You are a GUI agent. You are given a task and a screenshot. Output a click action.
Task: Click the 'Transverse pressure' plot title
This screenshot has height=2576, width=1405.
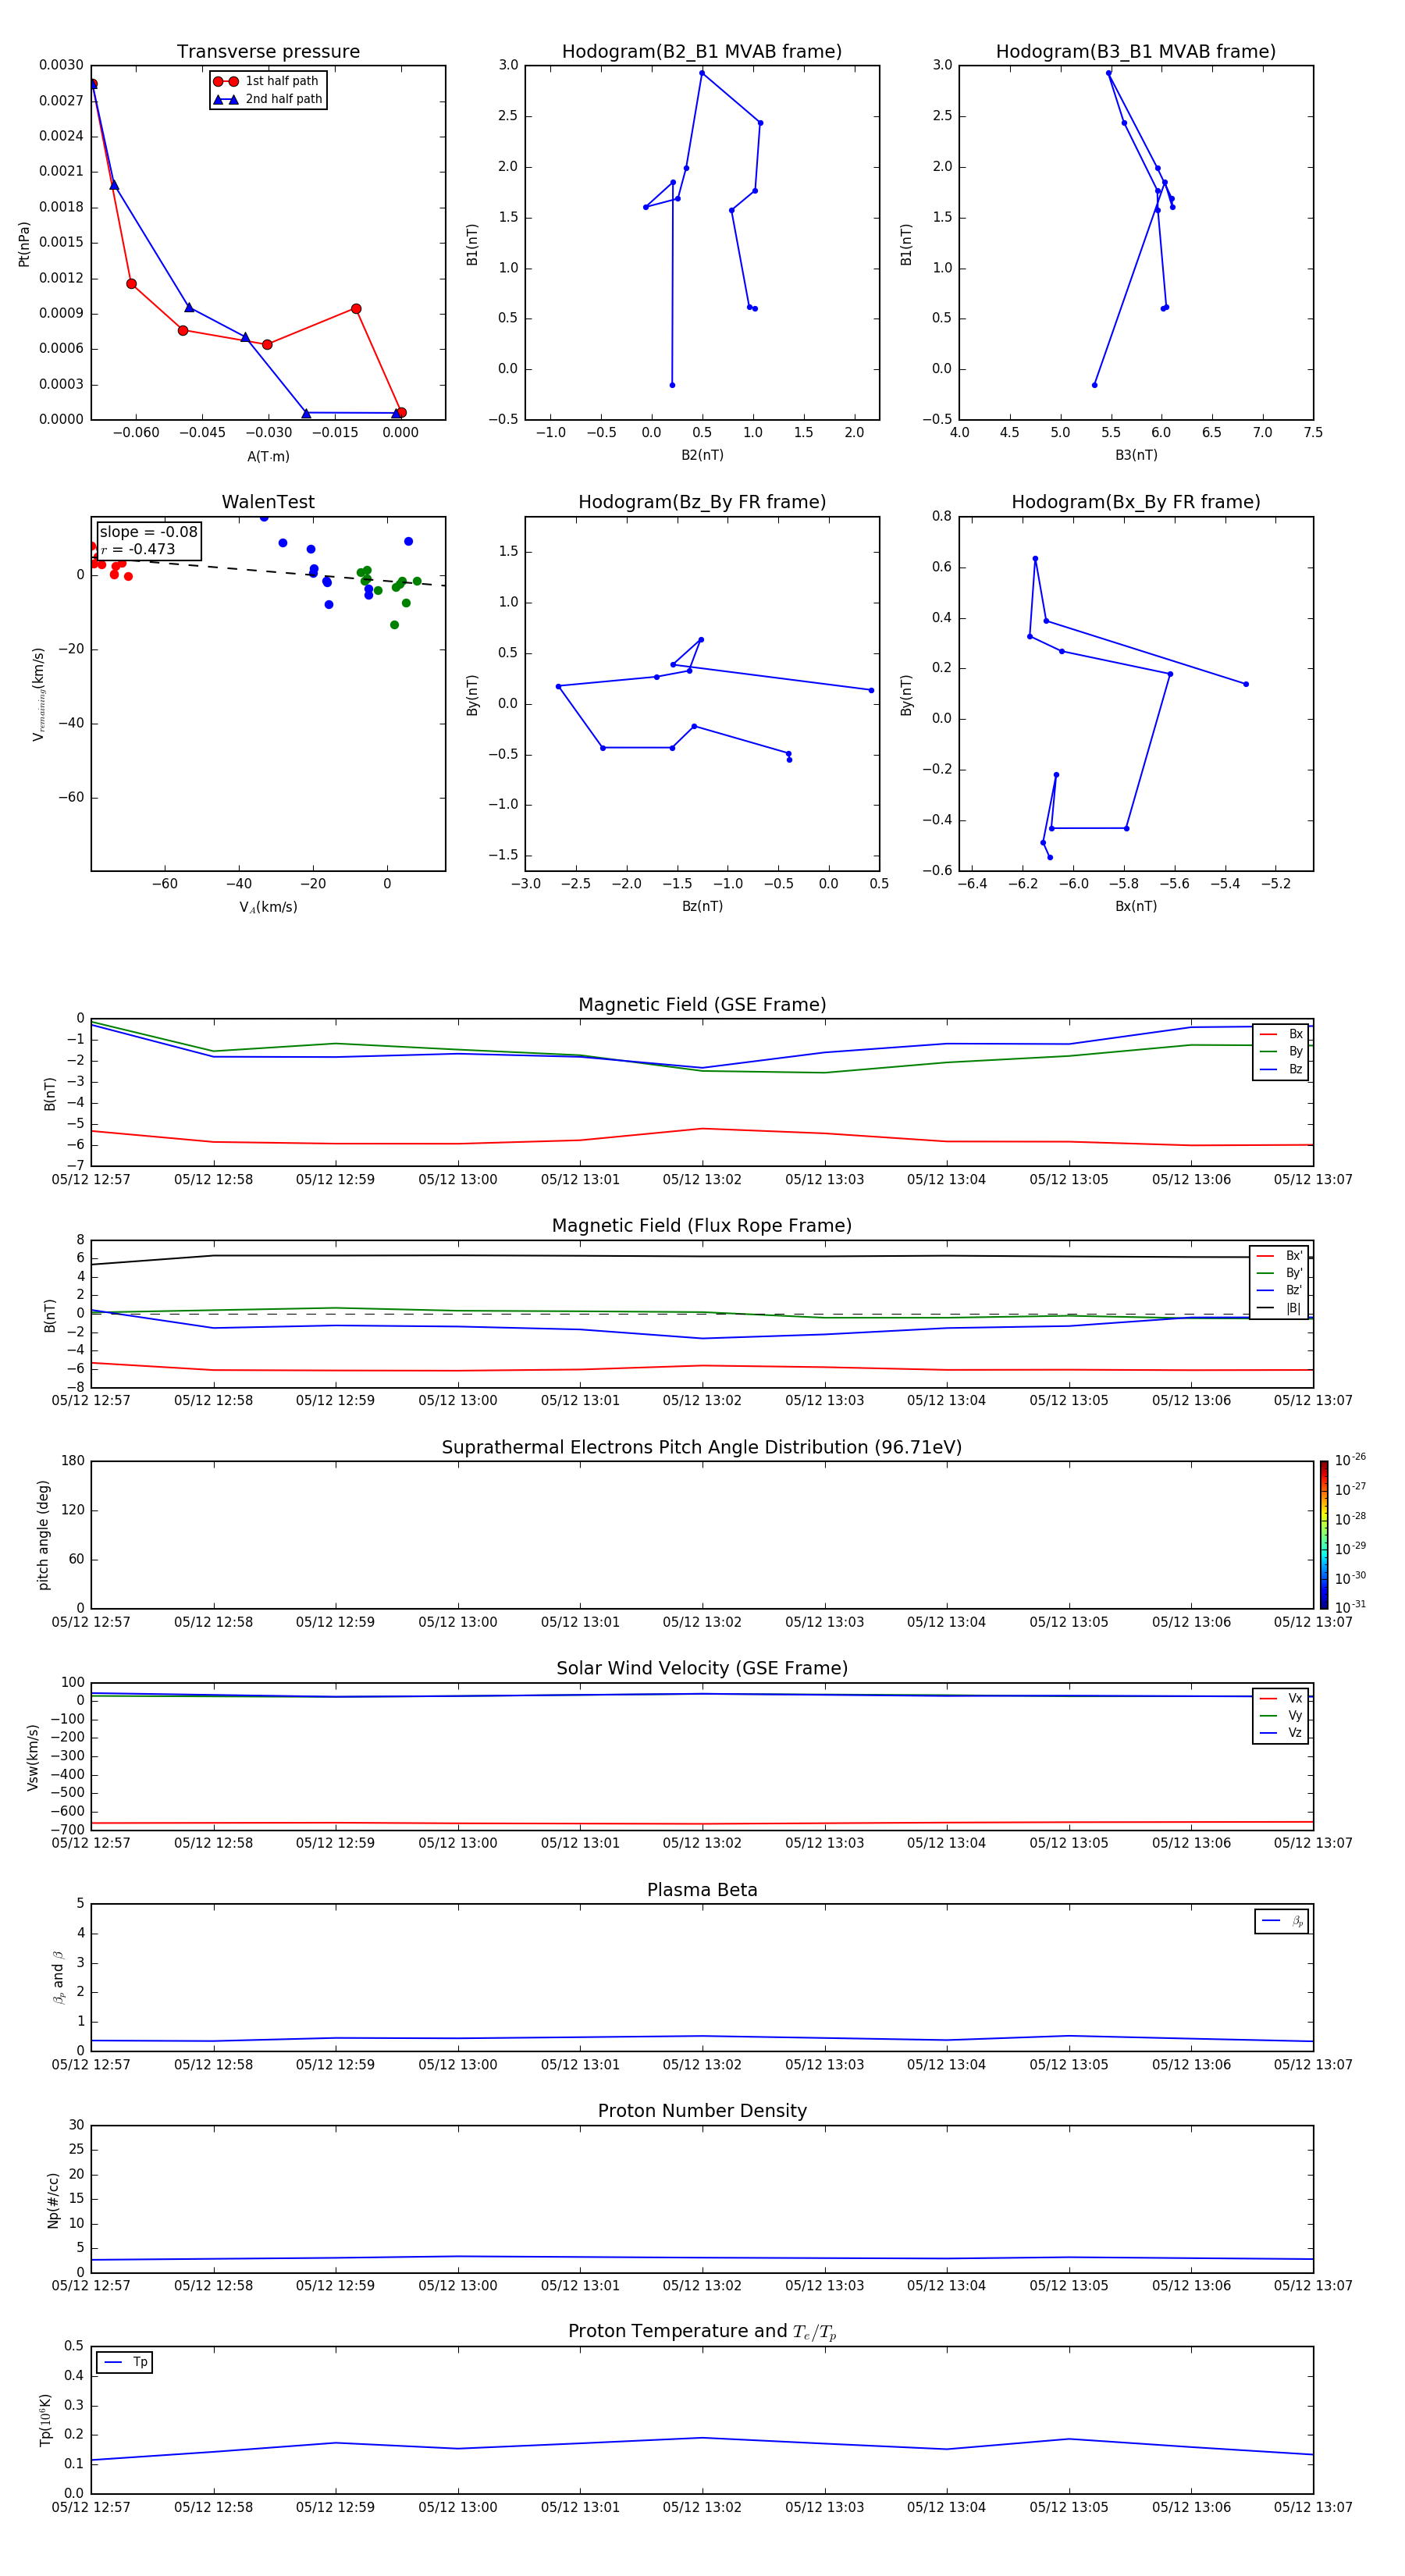point(268,52)
